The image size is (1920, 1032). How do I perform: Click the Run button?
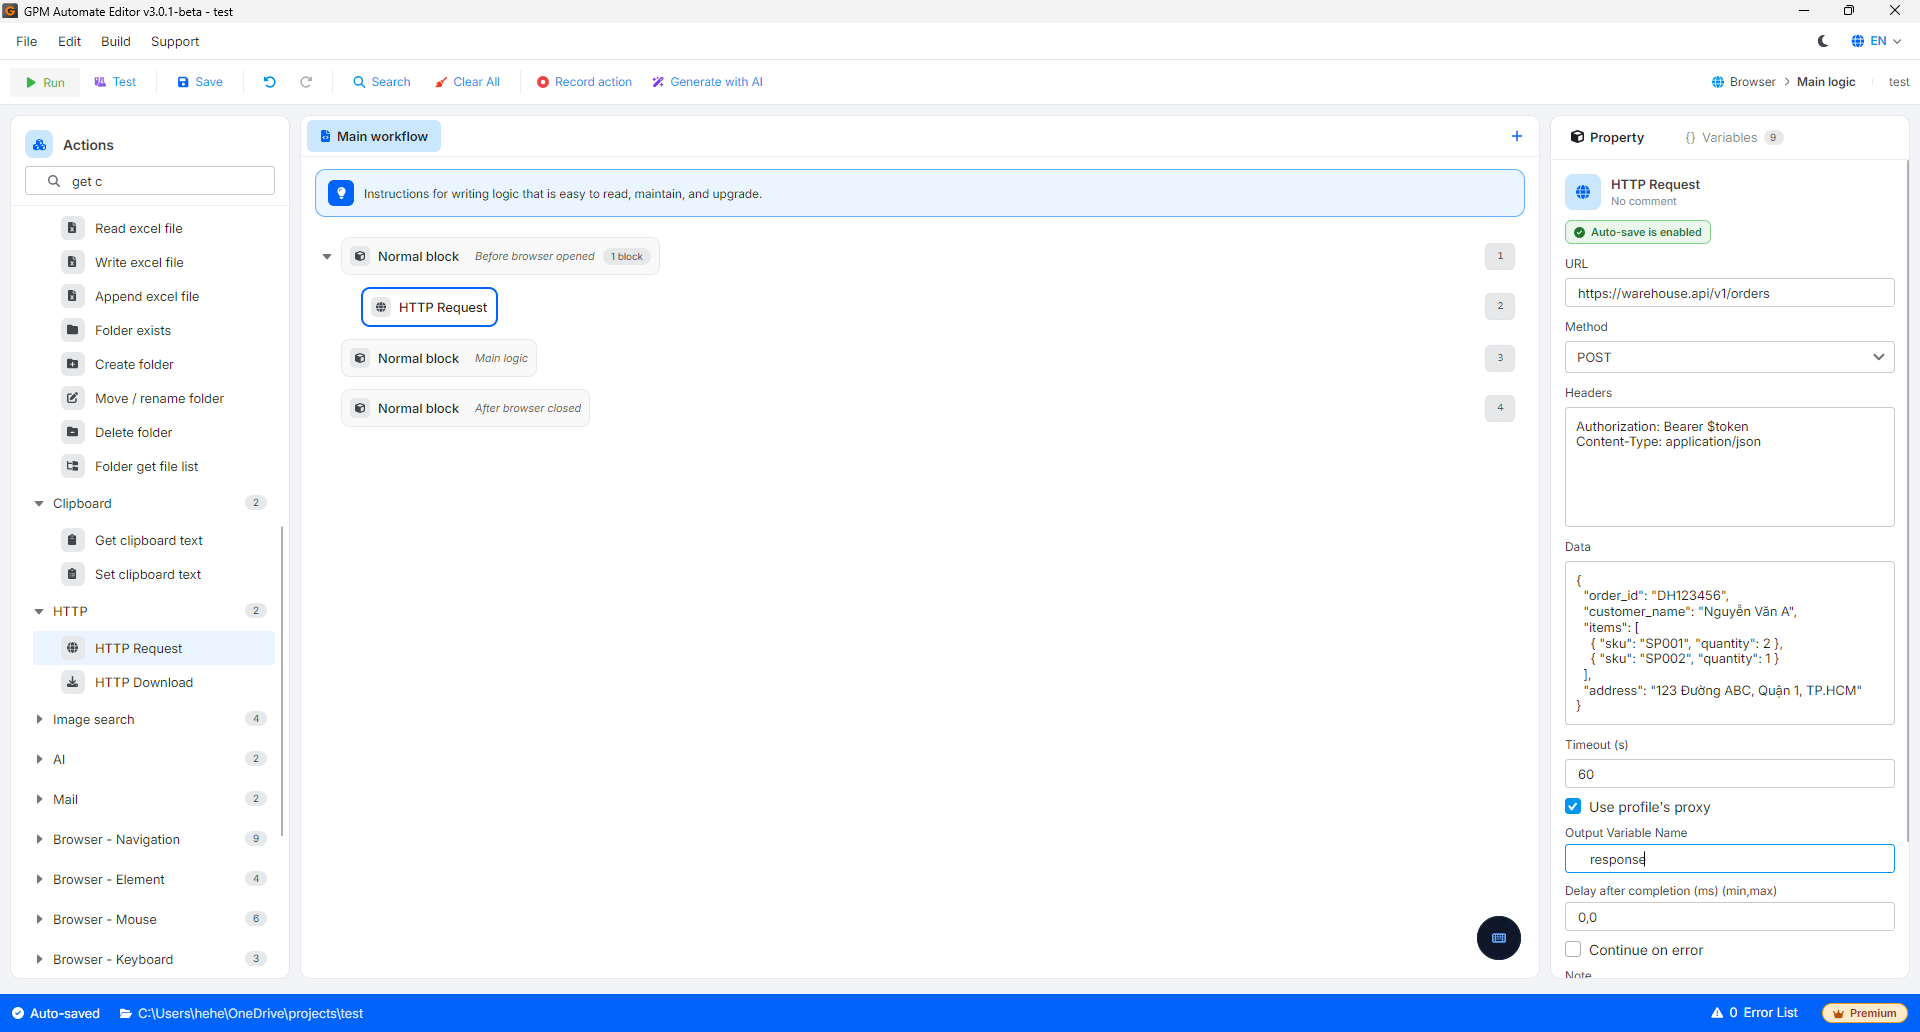45,82
